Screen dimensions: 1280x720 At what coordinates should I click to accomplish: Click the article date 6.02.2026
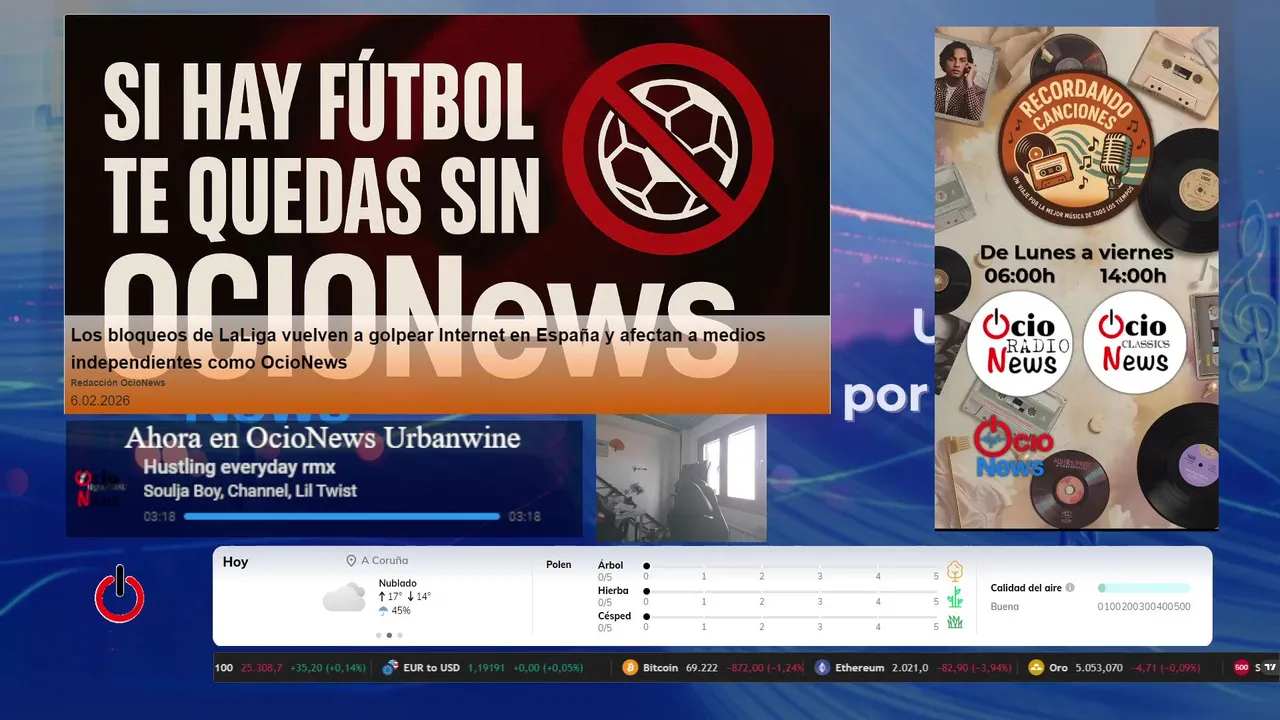click(x=100, y=401)
